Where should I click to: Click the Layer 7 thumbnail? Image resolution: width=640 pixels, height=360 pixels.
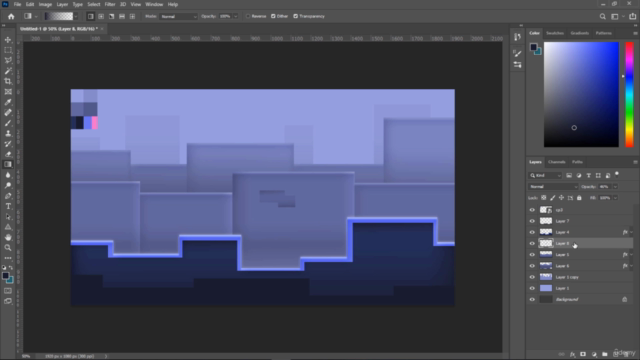[x=546, y=221]
